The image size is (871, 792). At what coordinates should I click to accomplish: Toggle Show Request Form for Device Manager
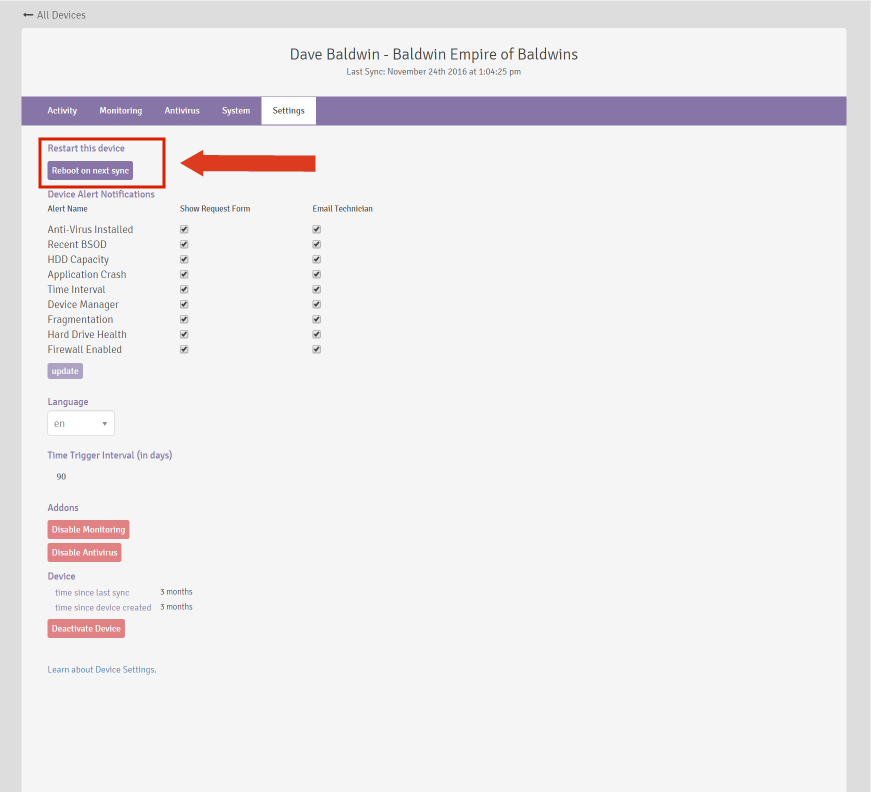(184, 304)
